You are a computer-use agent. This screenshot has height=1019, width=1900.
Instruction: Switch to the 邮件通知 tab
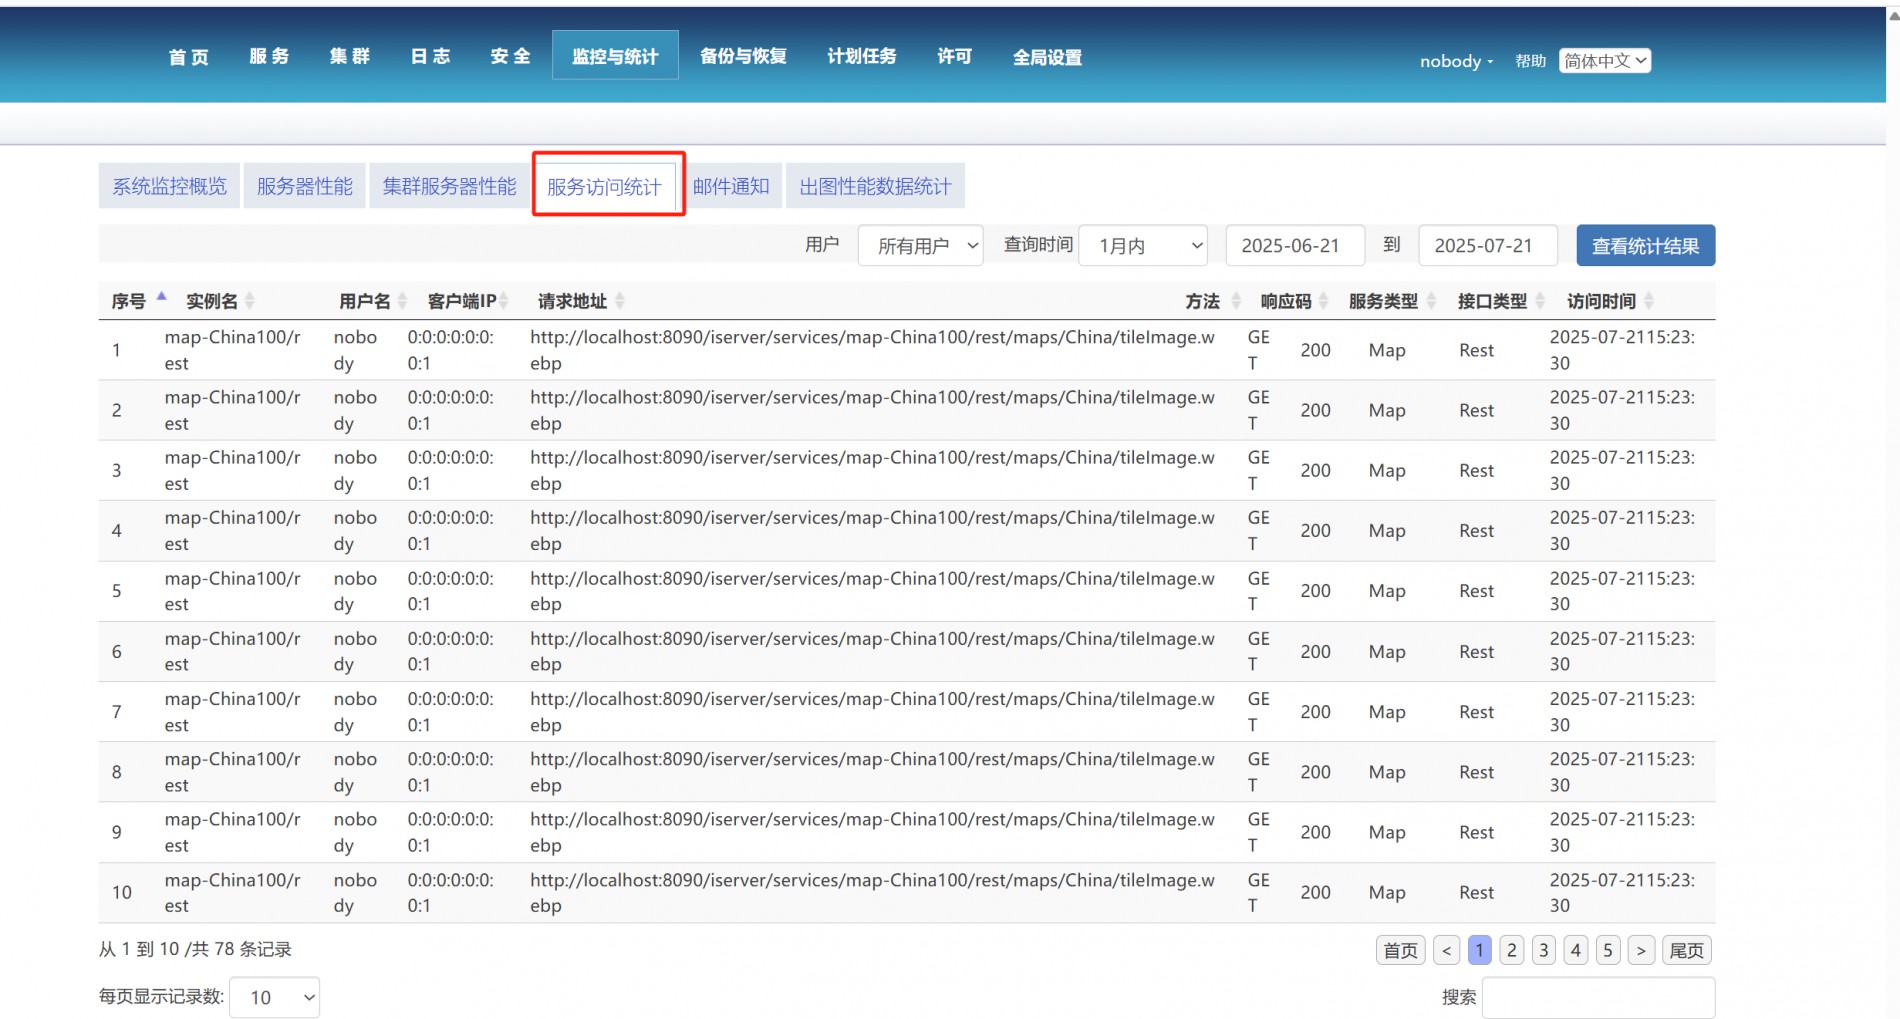[x=731, y=186]
